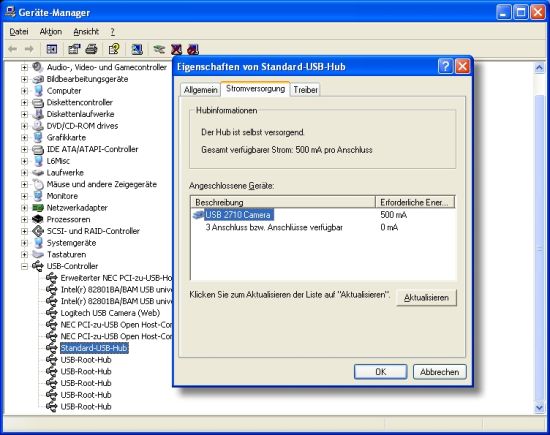
Task: Click the USB 2710 Camera device icon
Action: [198, 214]
